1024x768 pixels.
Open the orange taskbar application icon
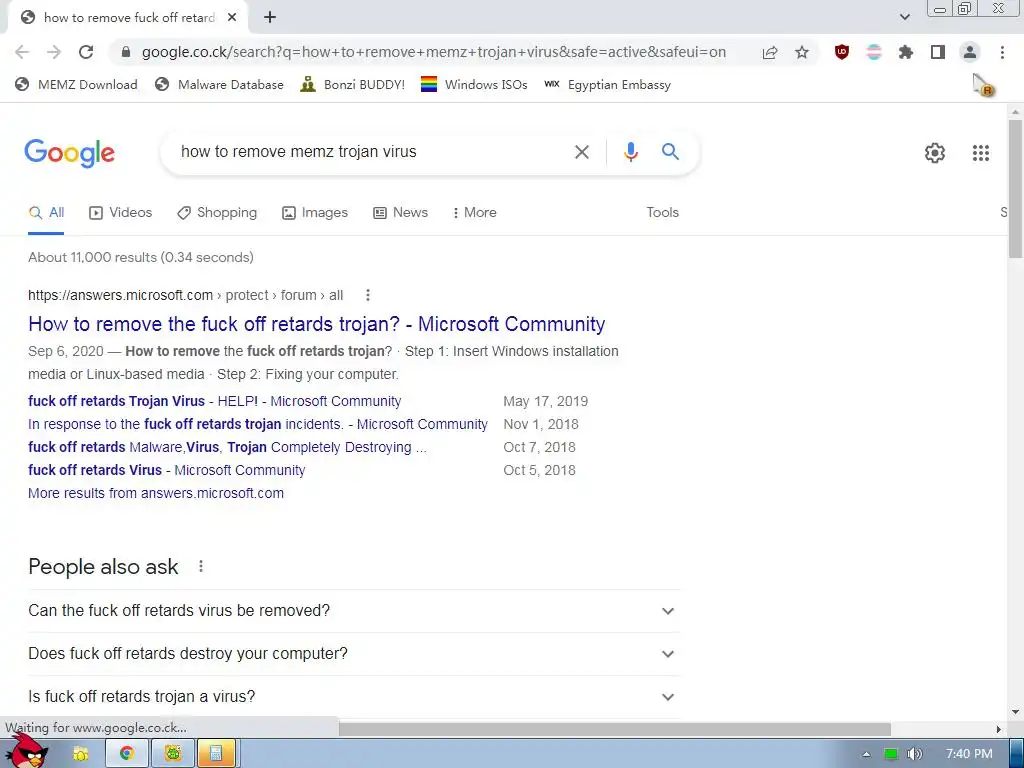tap(216, 754)
